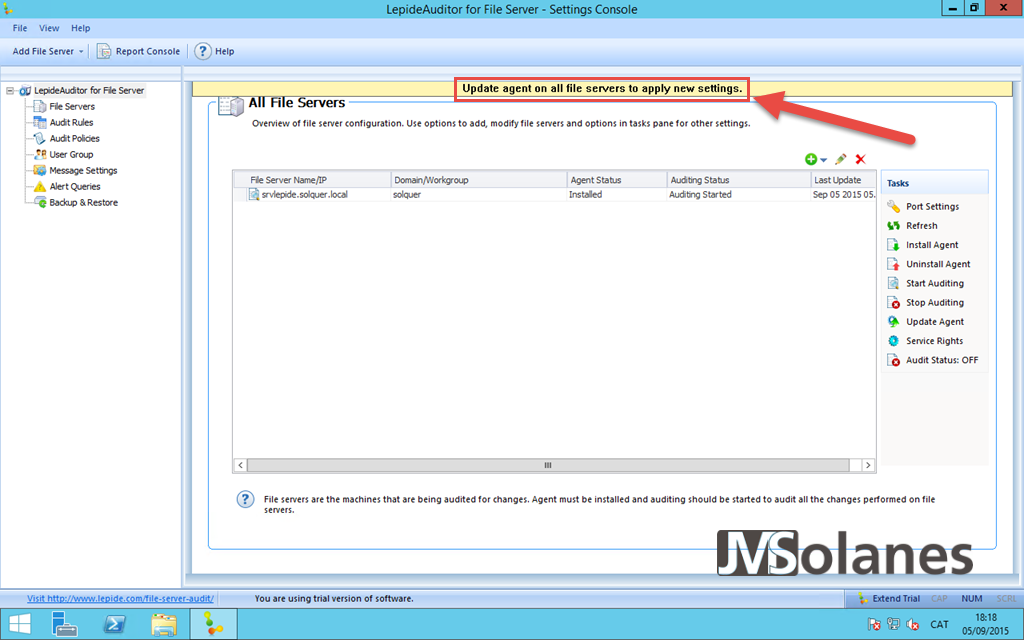Click the horizontal scrollbar left arrow

(240, 465)
